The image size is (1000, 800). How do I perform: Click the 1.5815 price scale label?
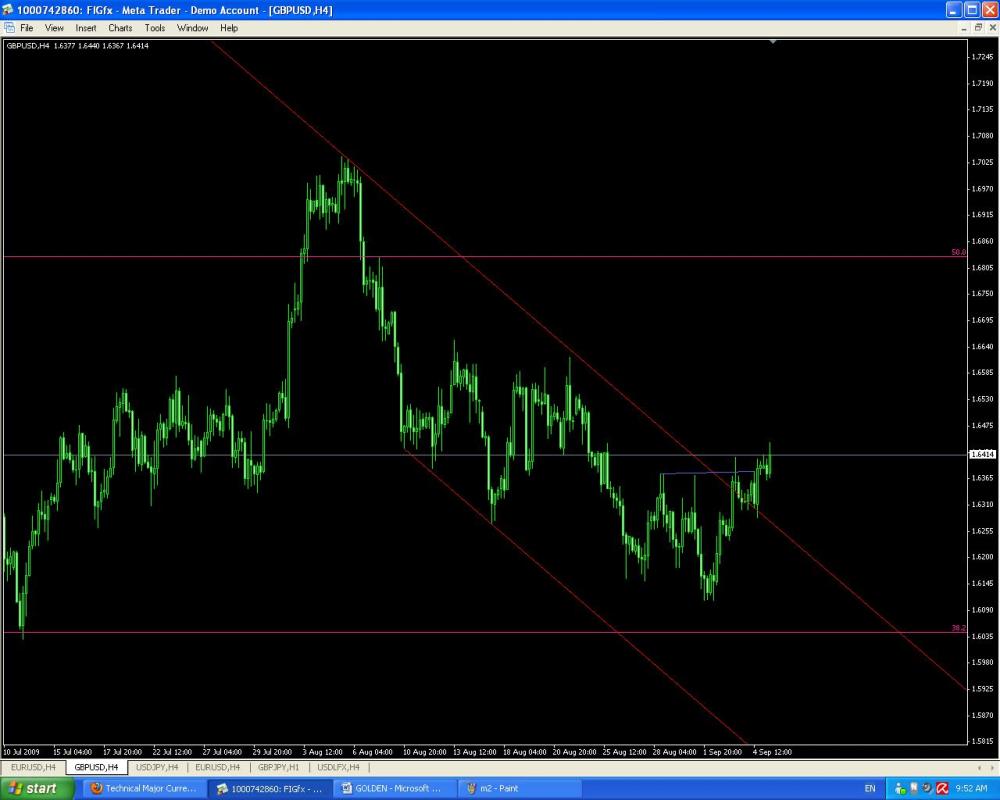point(982,741)
